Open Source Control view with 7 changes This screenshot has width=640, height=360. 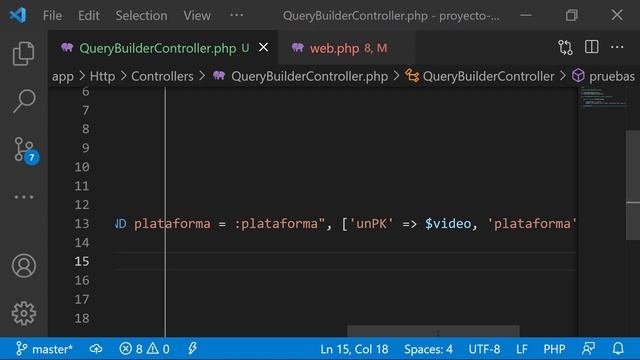25,151
